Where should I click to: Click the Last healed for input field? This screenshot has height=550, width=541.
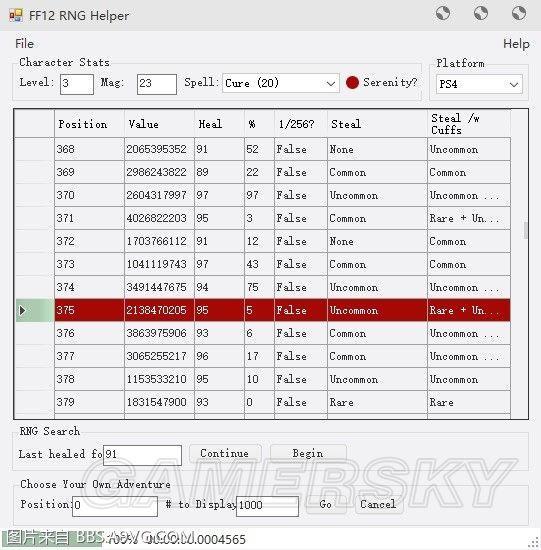coord(142,455)
